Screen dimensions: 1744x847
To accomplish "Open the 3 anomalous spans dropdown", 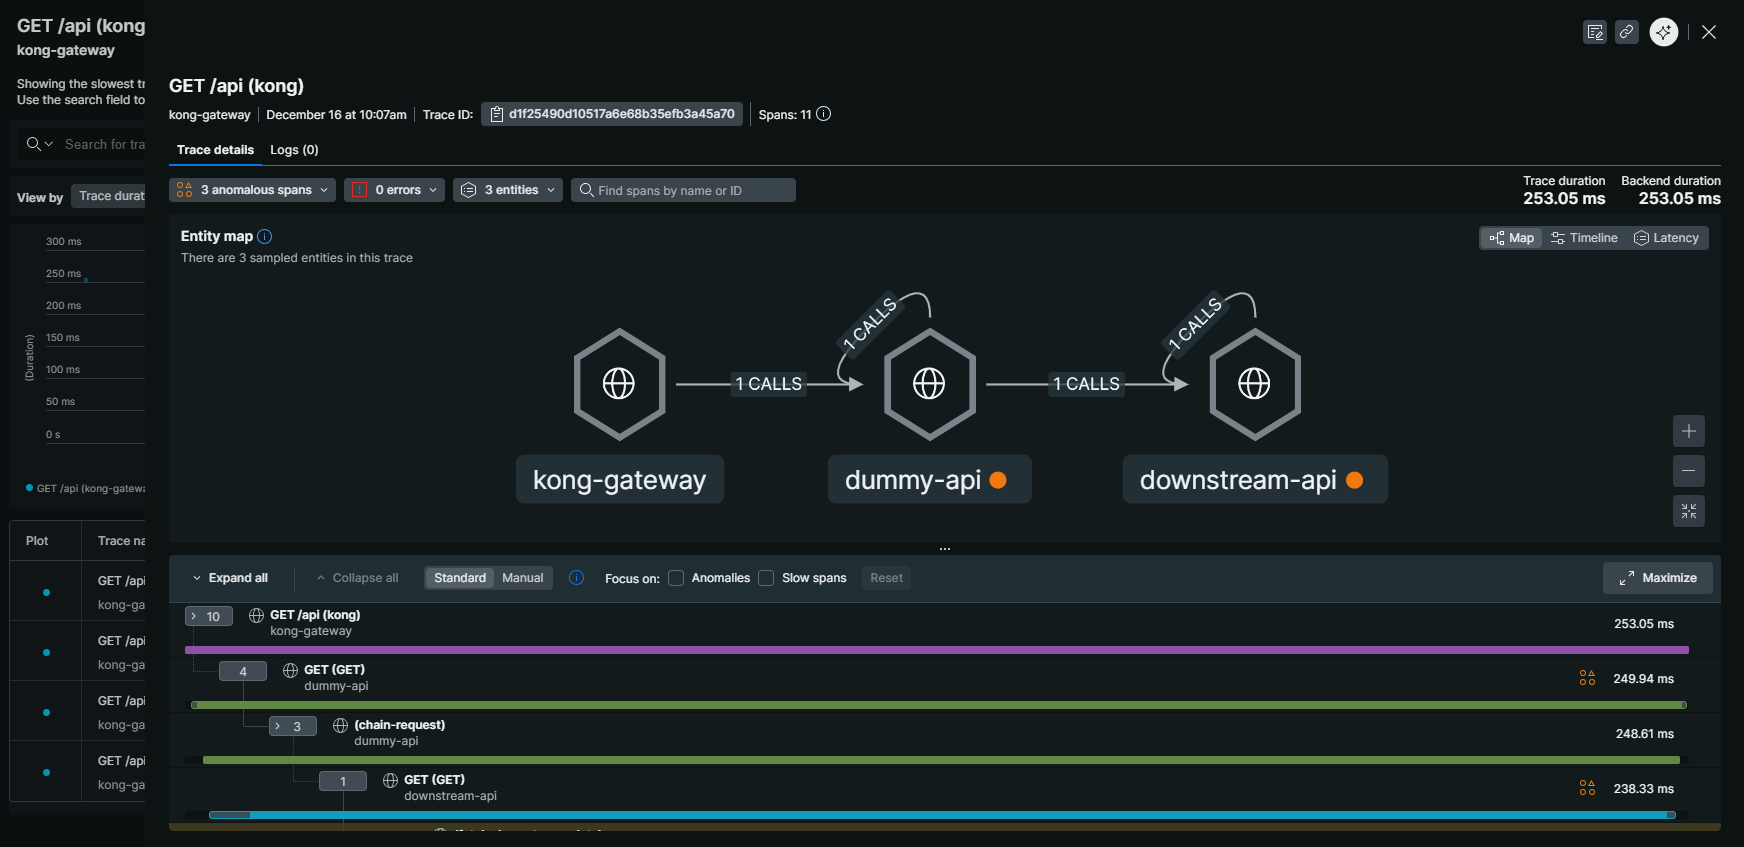I will (252, 190).
